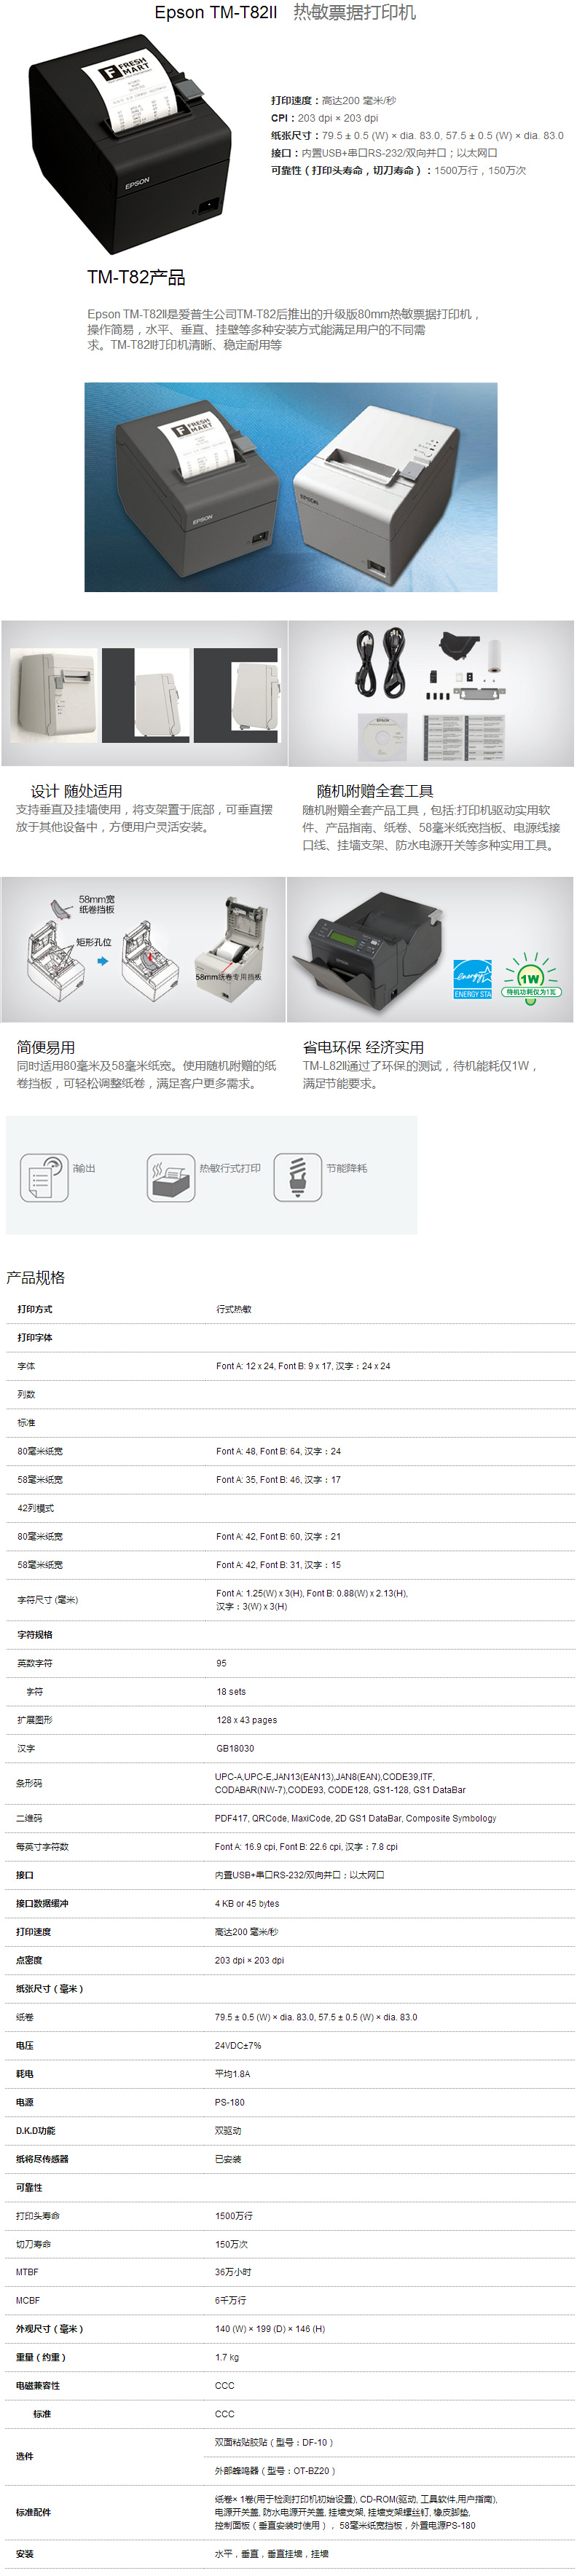Click the CD-ROM disc in accessories image
Viewport: 577px width, 2576px height.
(x=383, y=738)
